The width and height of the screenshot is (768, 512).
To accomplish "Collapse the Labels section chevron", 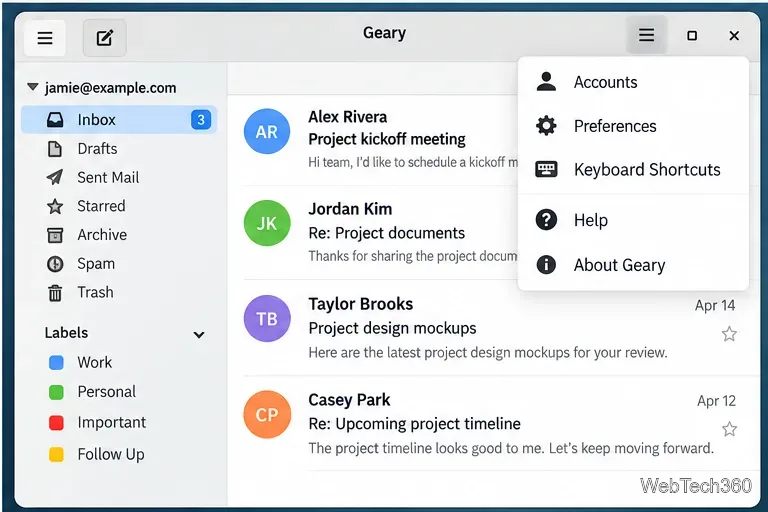I will click(x=199, y=335).
